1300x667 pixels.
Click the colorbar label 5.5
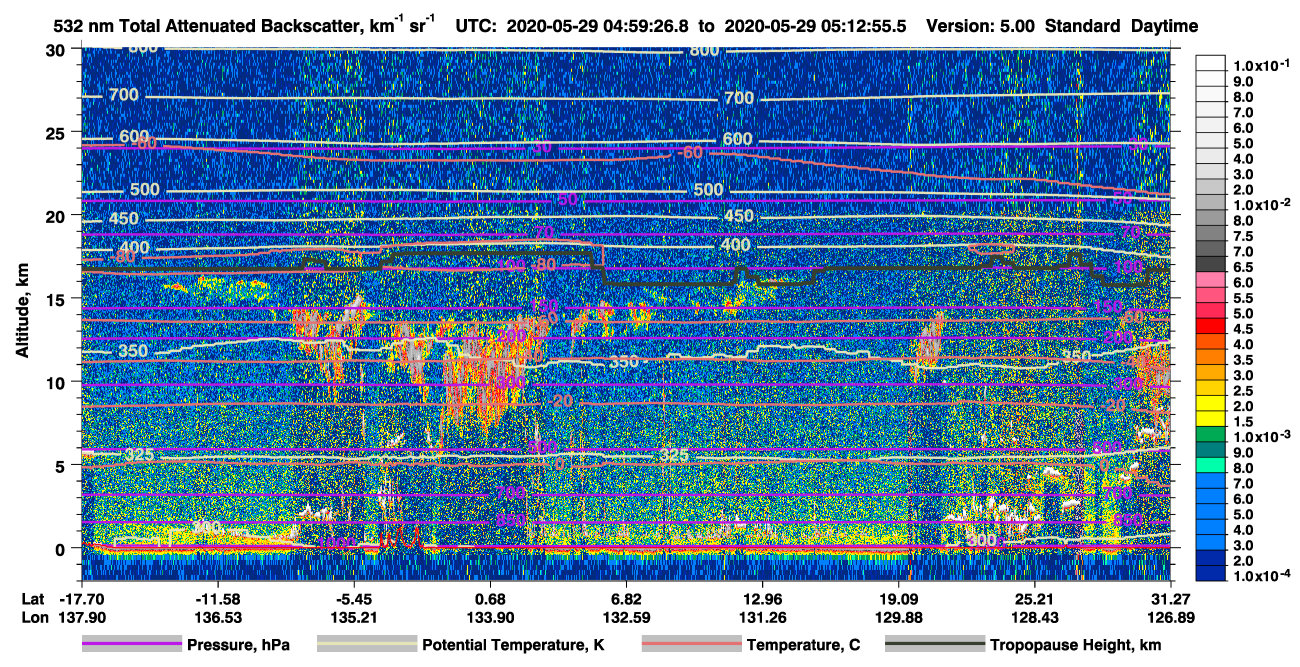pyautogui.click(x=1245, y=298)
